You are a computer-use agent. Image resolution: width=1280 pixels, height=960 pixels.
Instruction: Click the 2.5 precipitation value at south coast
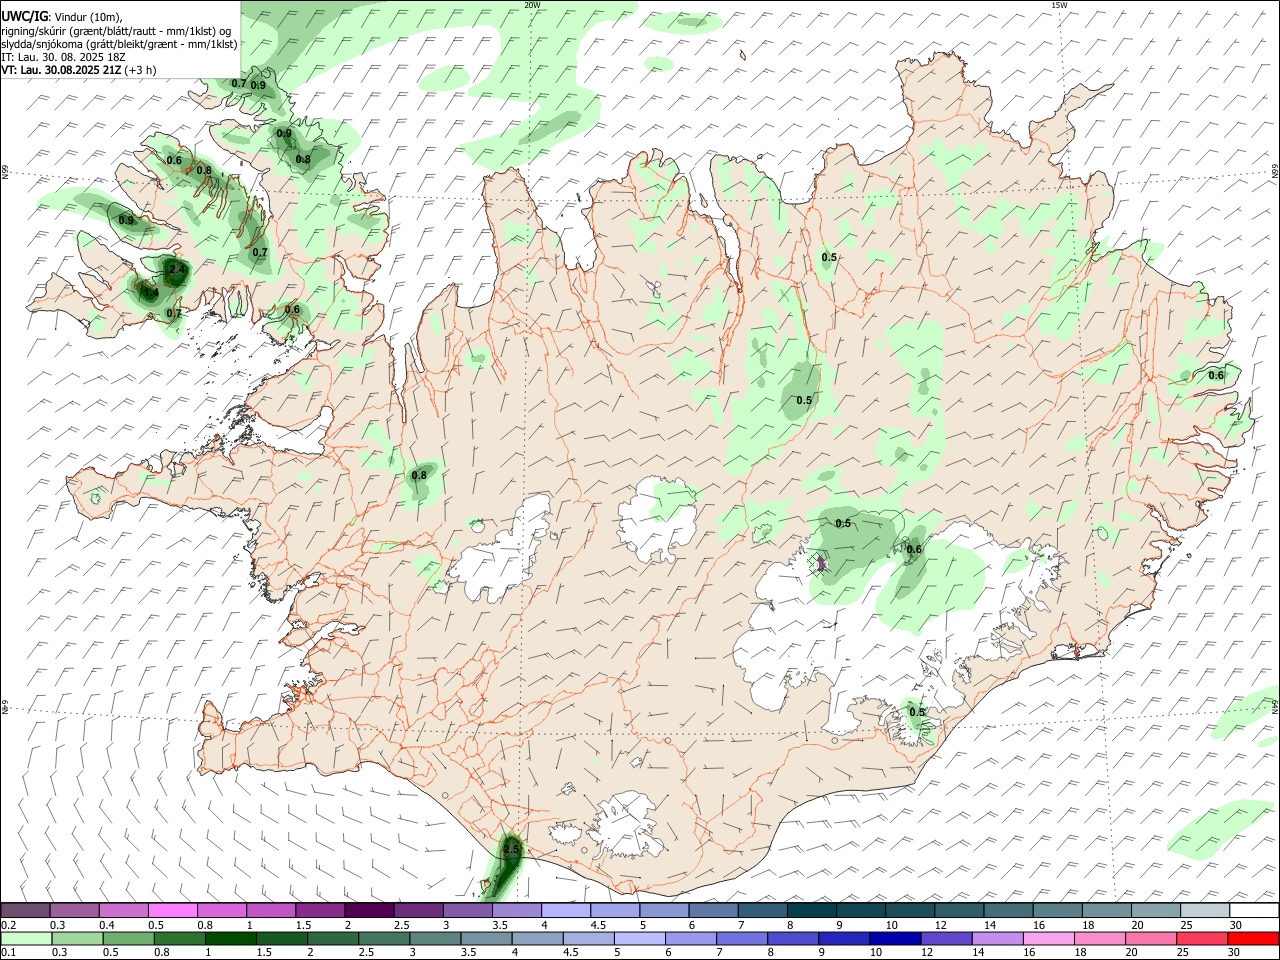click(511, 850)
